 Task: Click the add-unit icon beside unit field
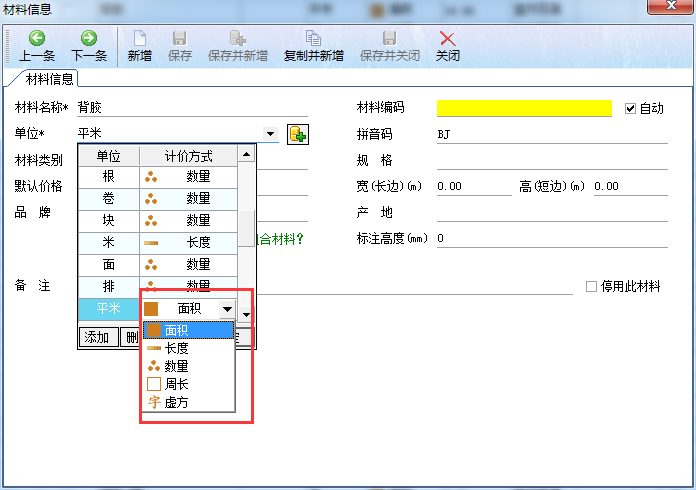(297, 134)
